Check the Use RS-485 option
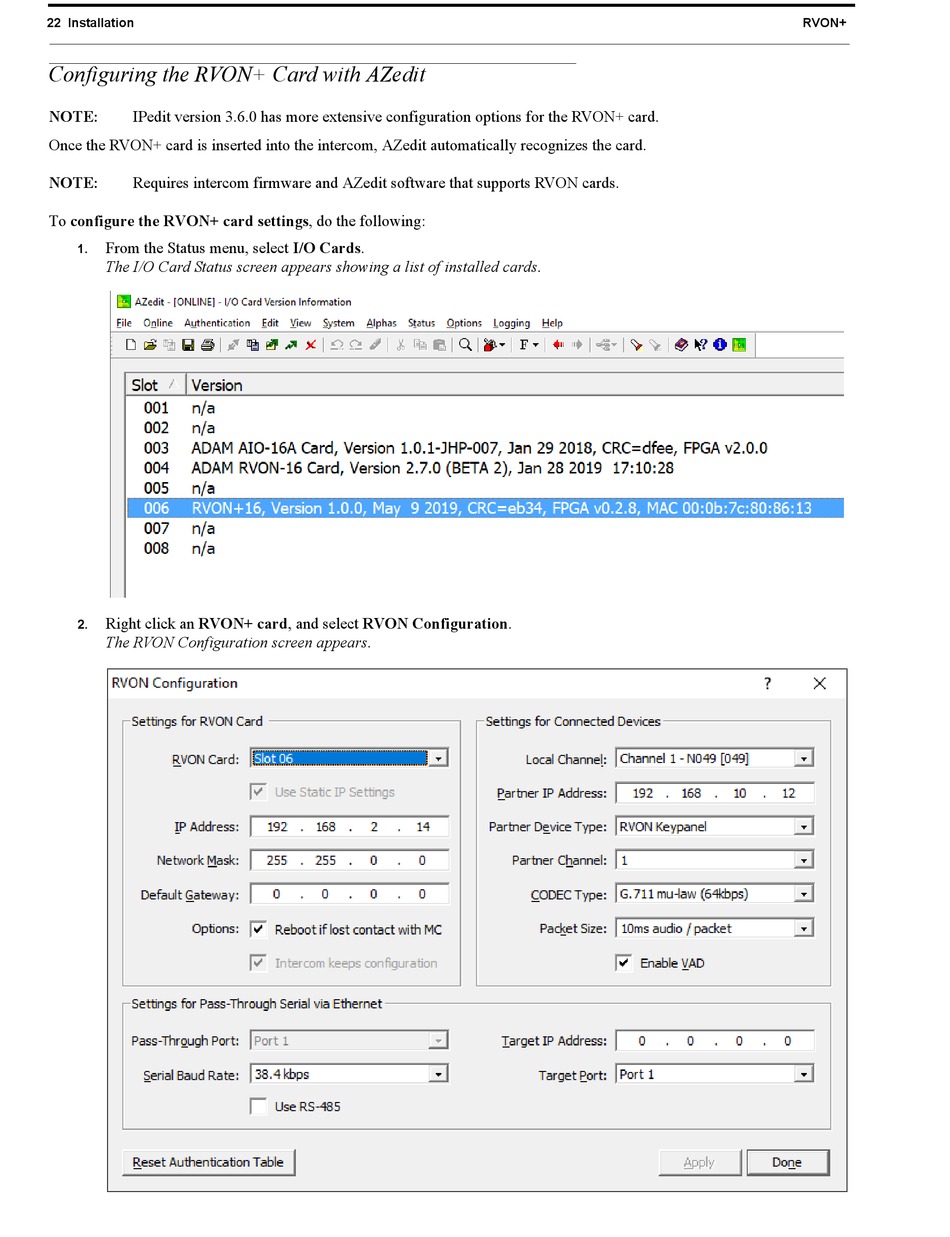This screenshot has width=950, height=1237. pyautogui.click(x=258, y=1106)
